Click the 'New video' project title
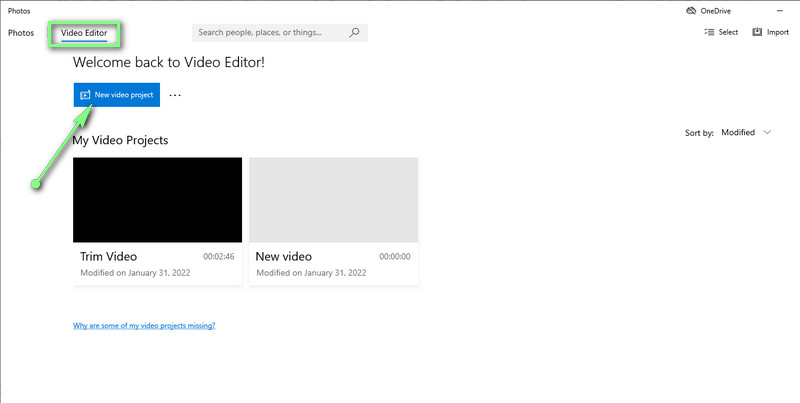This screenshot has width=800, height=403. point(284,257)
